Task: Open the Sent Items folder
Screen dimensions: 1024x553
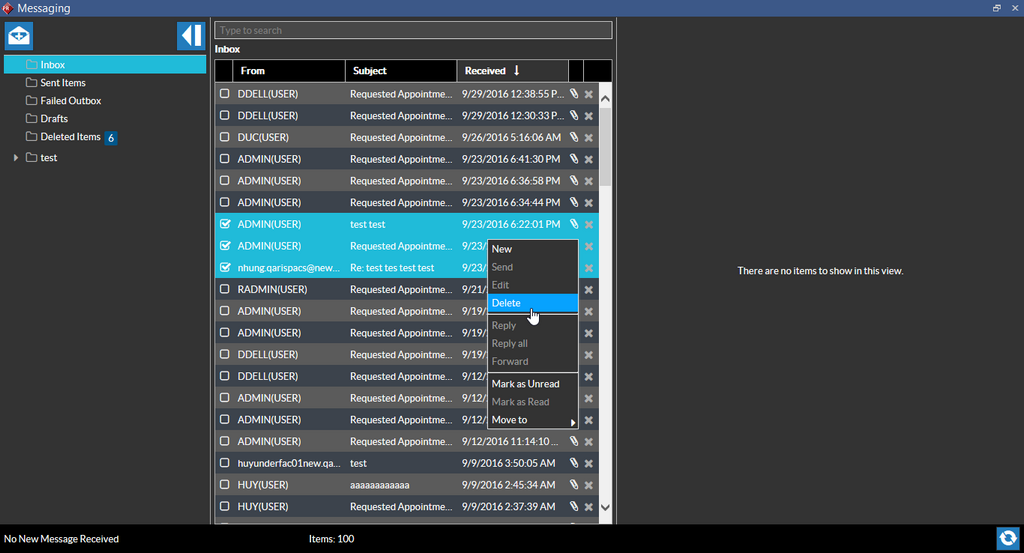Action: coord(63,83)
